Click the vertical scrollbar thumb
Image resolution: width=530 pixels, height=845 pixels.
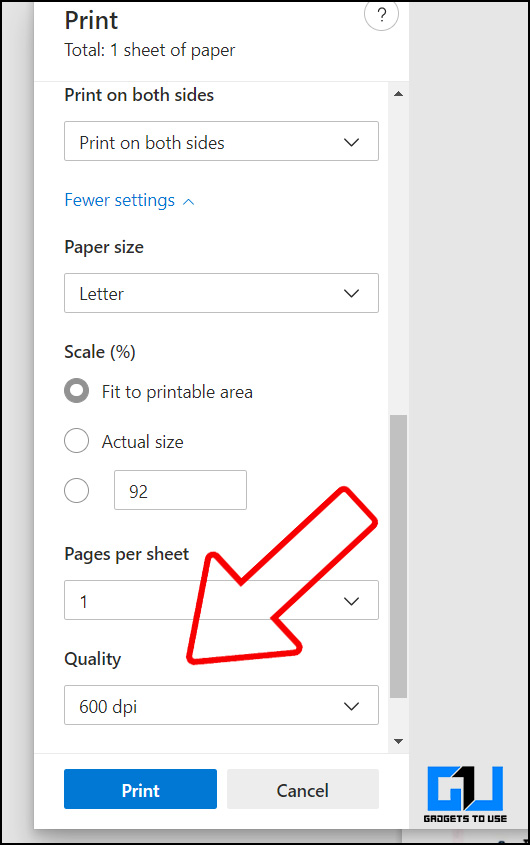pos(398,556)
